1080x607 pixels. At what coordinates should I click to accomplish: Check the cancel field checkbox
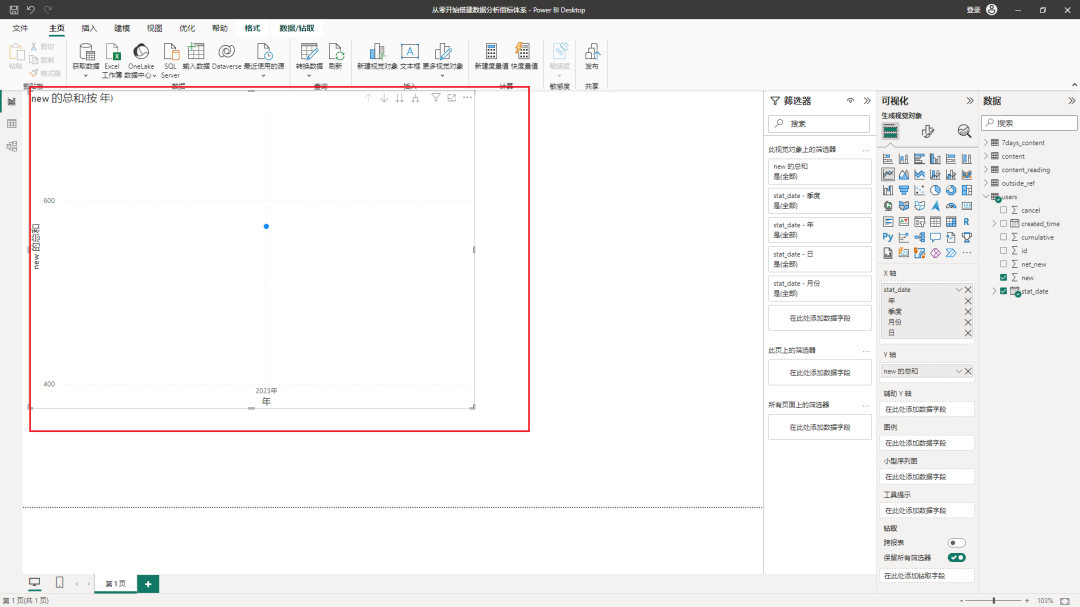1004,210
